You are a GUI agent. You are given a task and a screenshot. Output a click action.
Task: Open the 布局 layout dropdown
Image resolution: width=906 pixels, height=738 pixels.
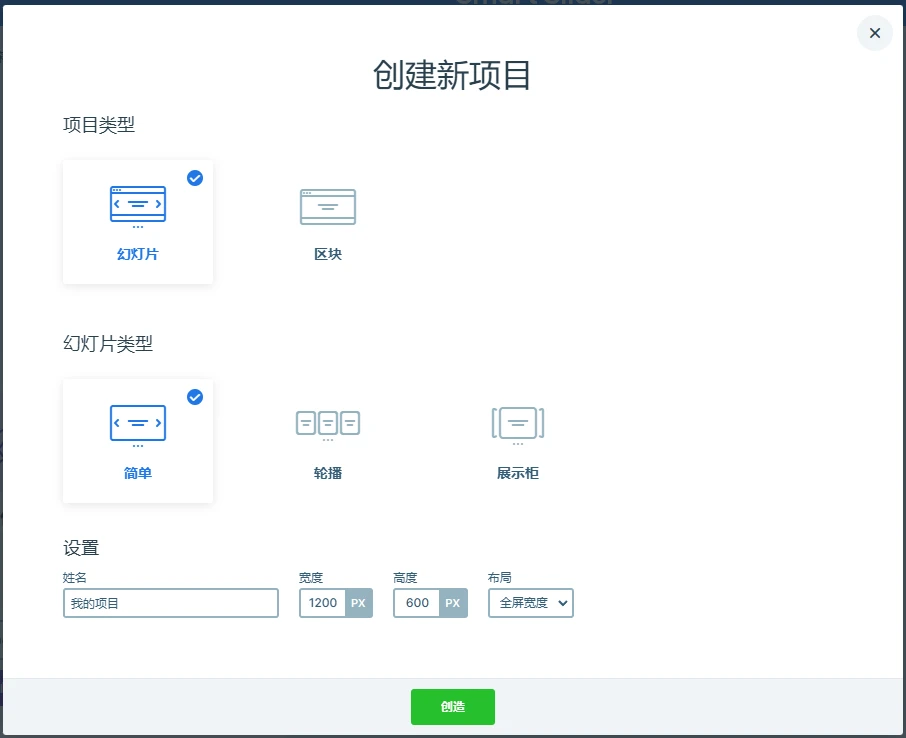pyautogui.click(x=530, y=603)
